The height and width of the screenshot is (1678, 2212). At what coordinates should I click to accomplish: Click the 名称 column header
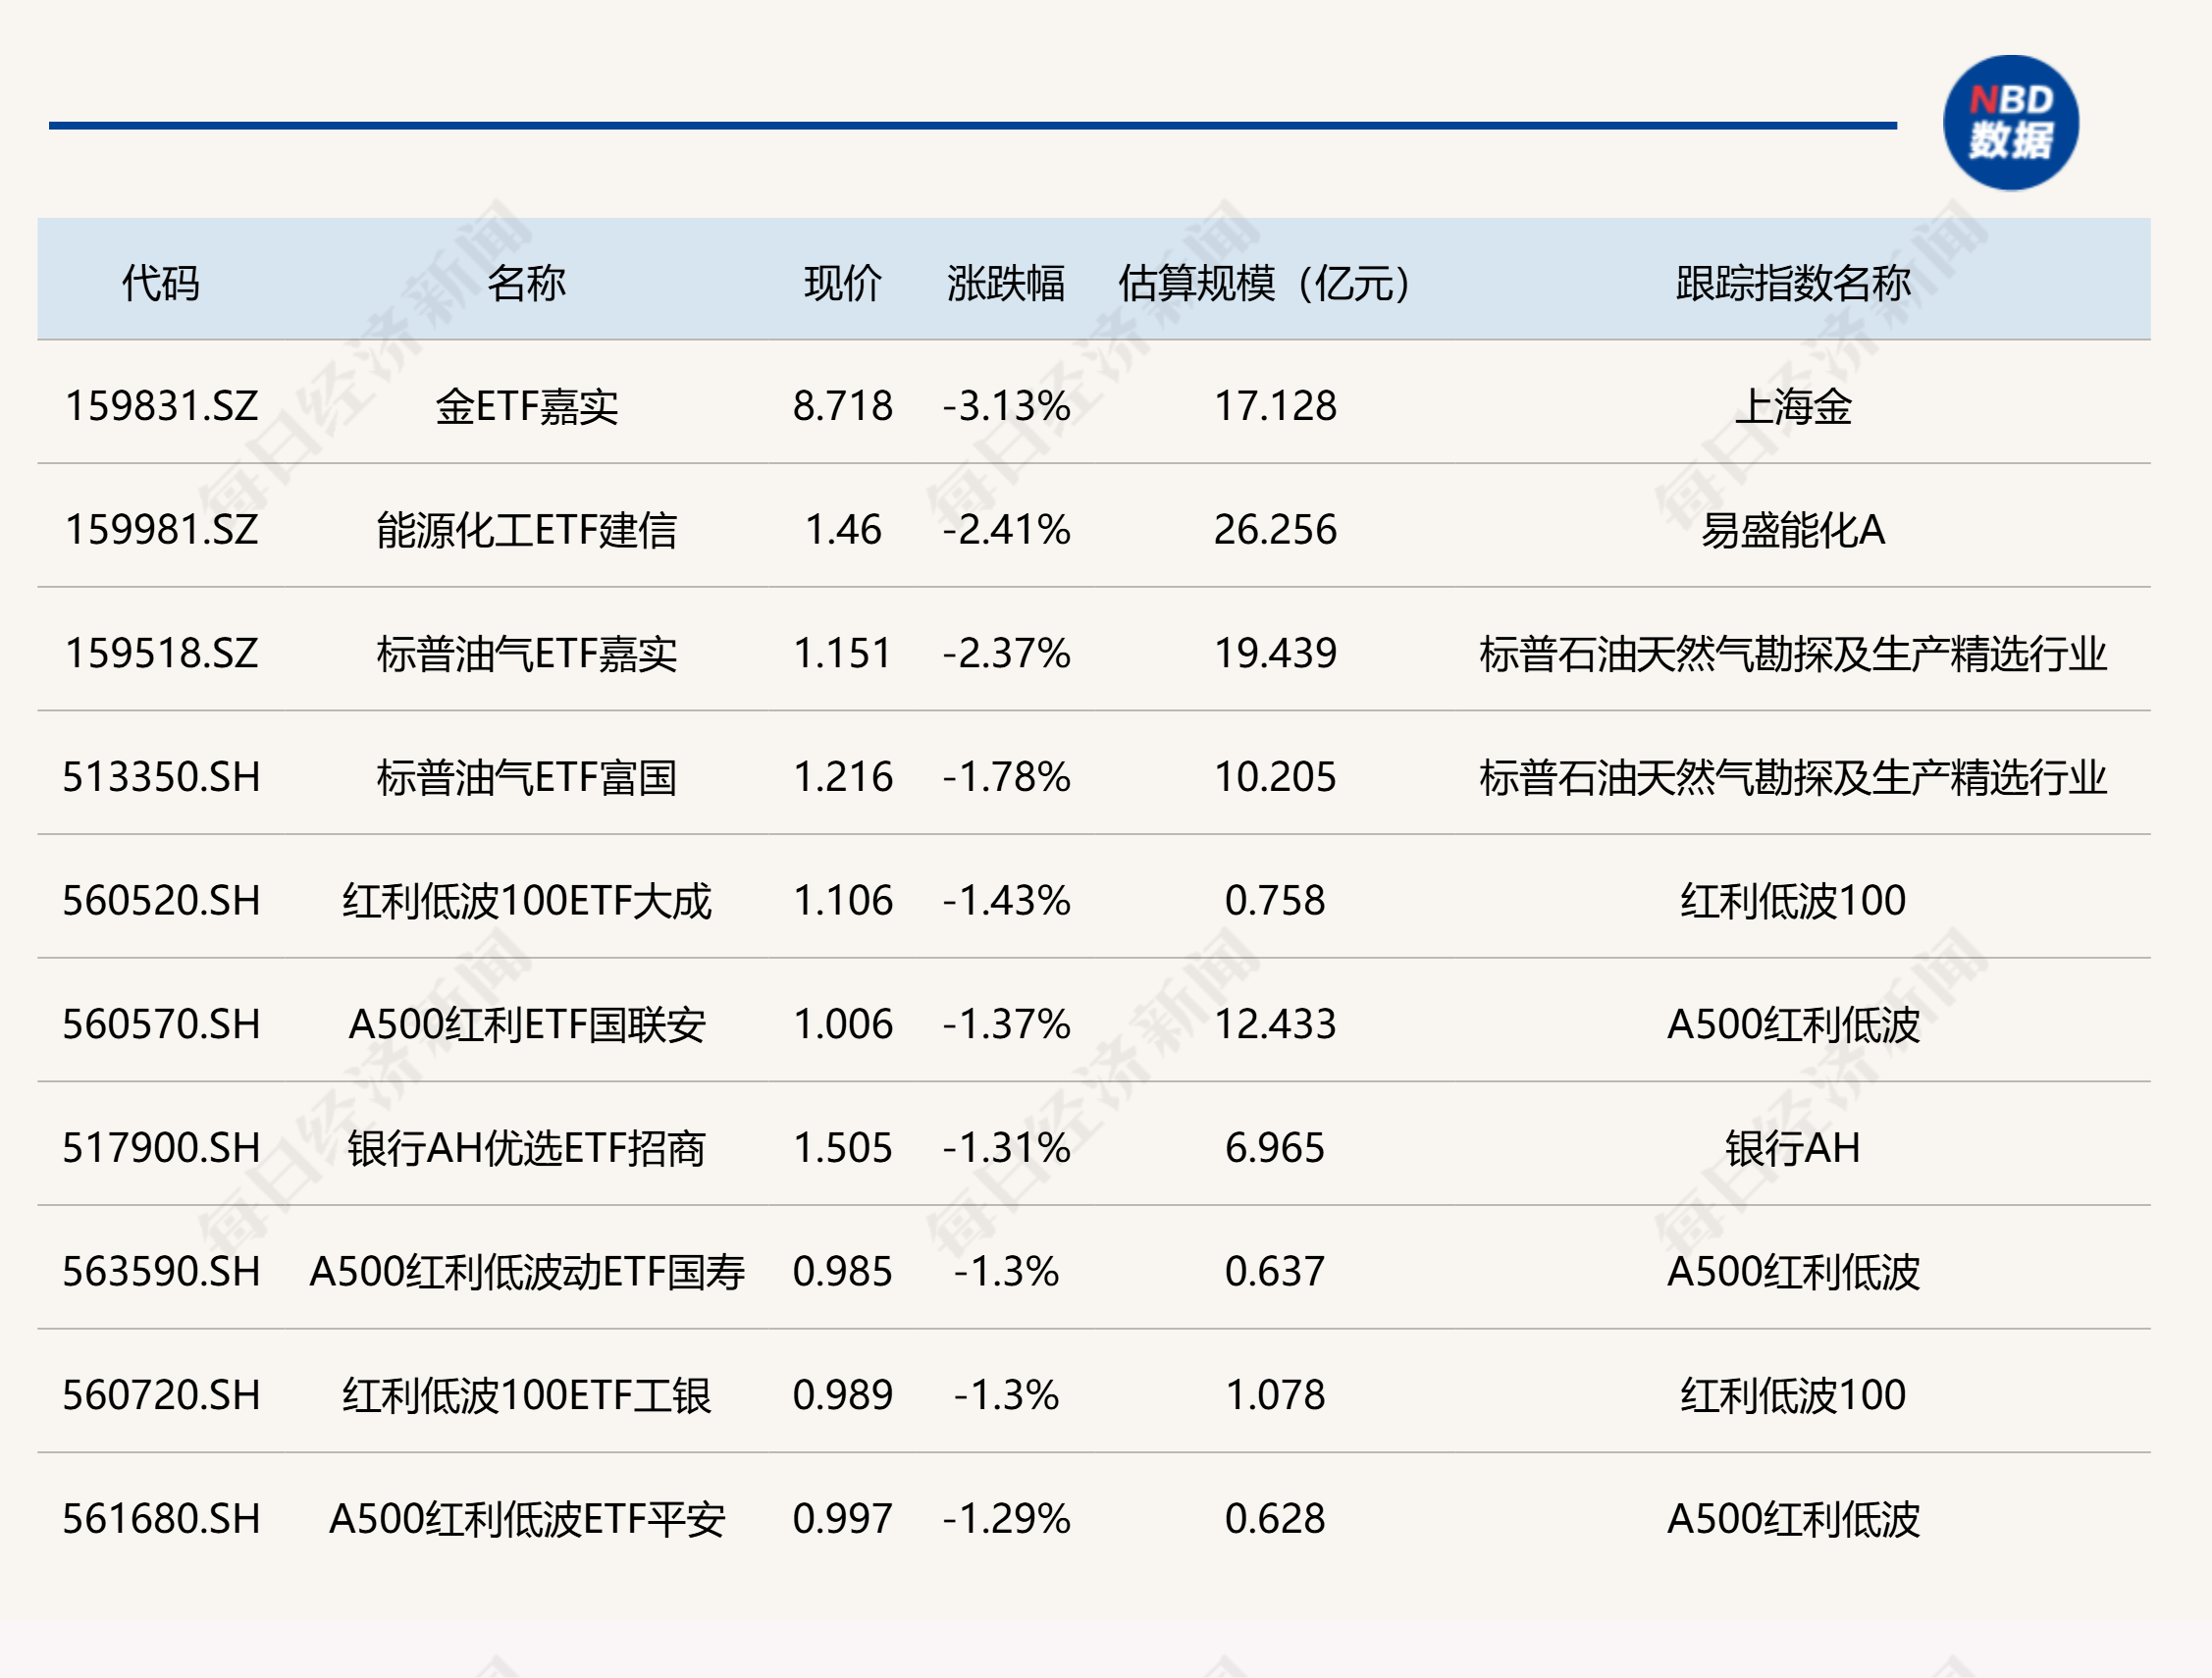click(527, 283)
